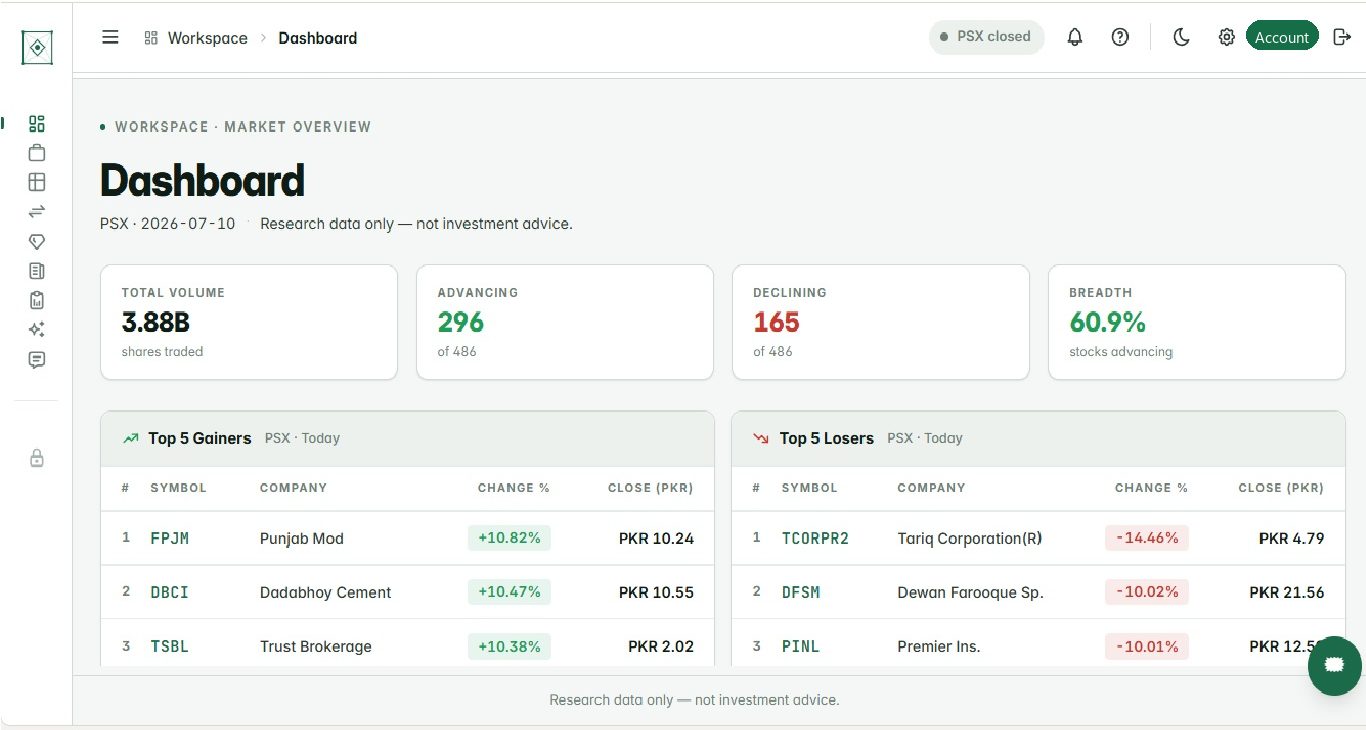Click the Top 5 Gainers trend icon
The height and width of the screenshot is (730, 1366).
(x=131, y=438)
